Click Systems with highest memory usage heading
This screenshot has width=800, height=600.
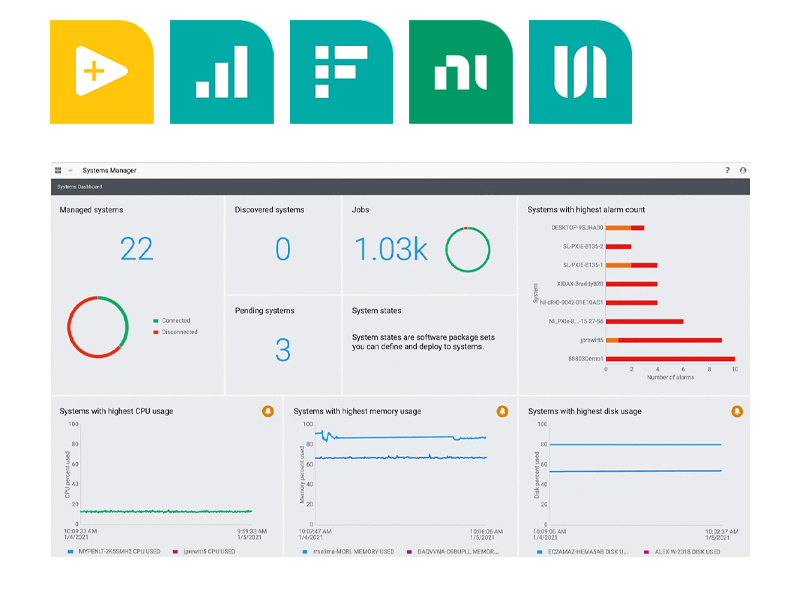point(357,411)
